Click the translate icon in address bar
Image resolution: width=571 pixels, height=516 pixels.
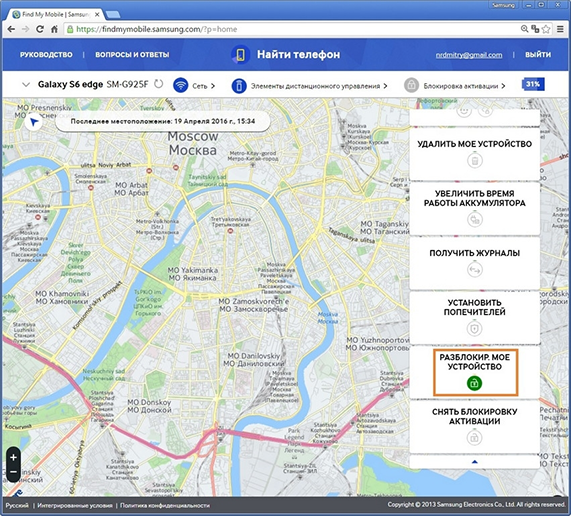click(x=535, y=29)
